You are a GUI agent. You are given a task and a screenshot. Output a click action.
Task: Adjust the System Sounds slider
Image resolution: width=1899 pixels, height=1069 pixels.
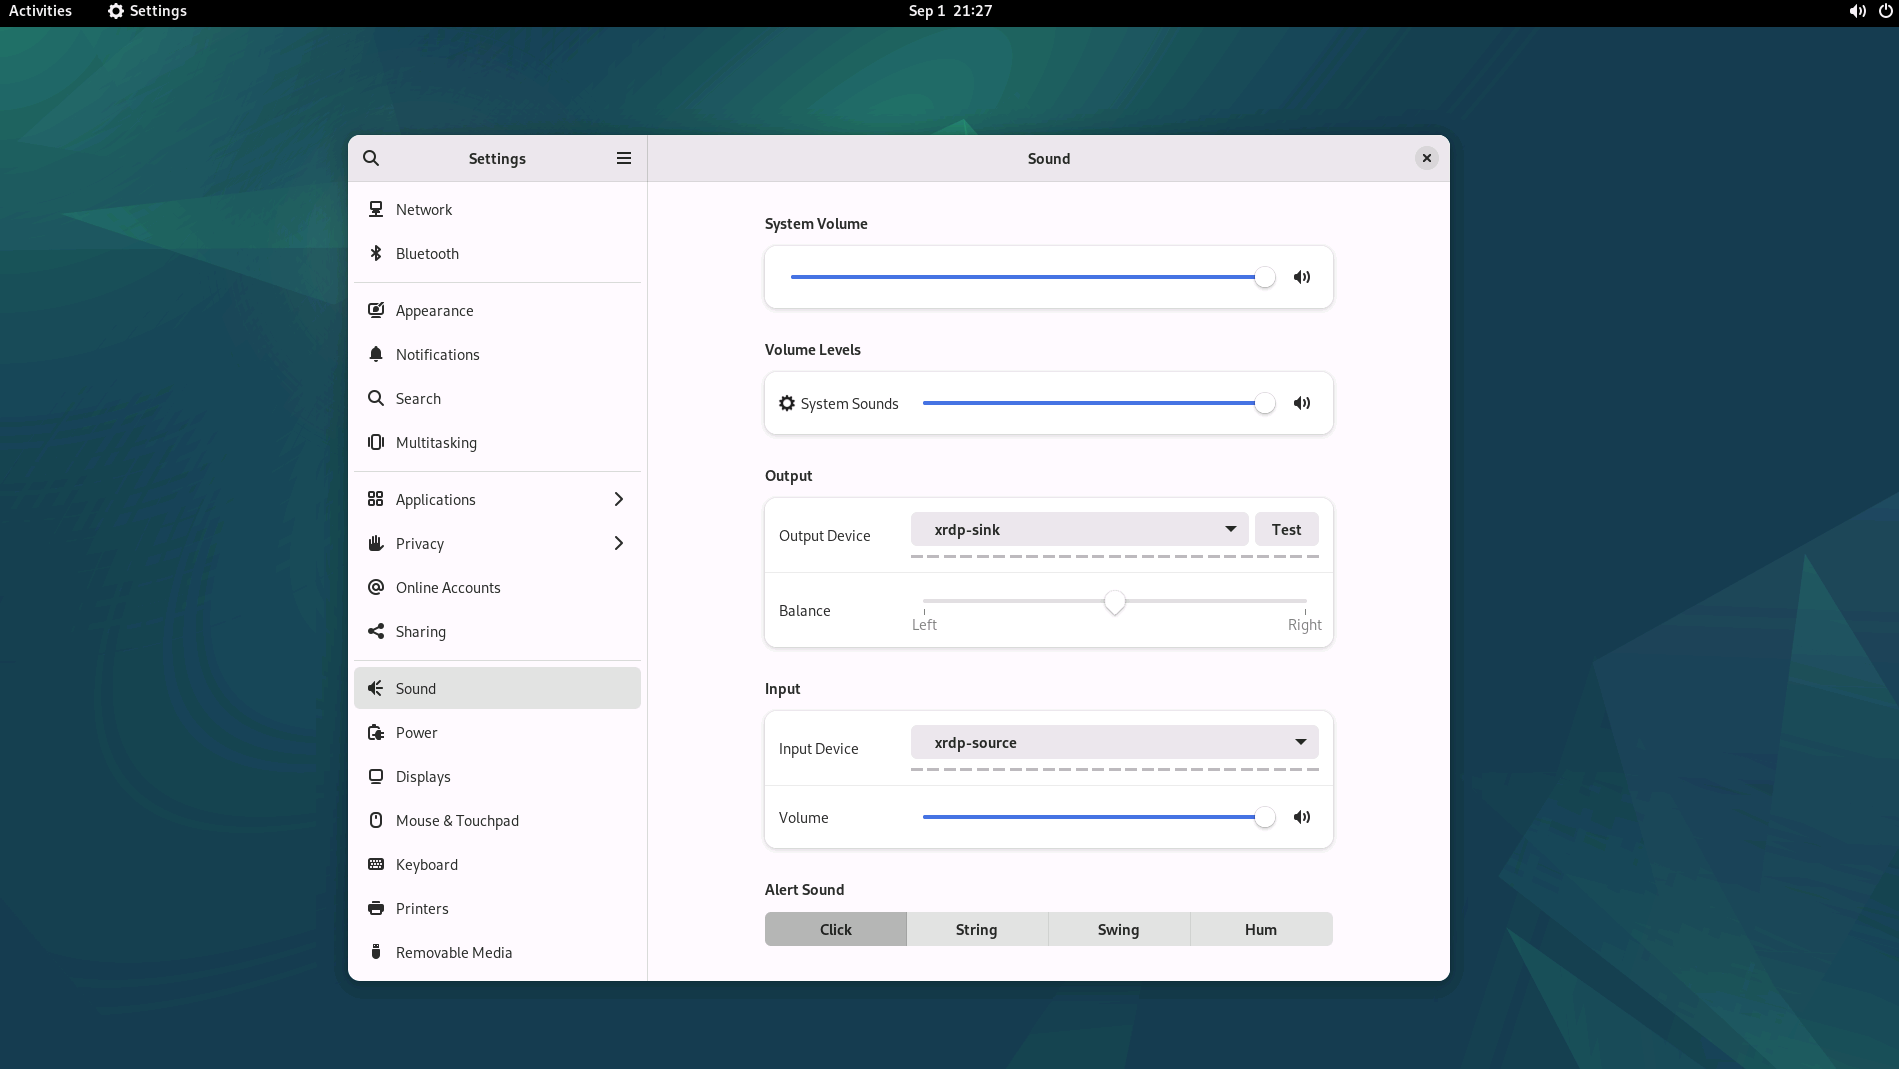pyautogui.click(x=1099, y=403)
